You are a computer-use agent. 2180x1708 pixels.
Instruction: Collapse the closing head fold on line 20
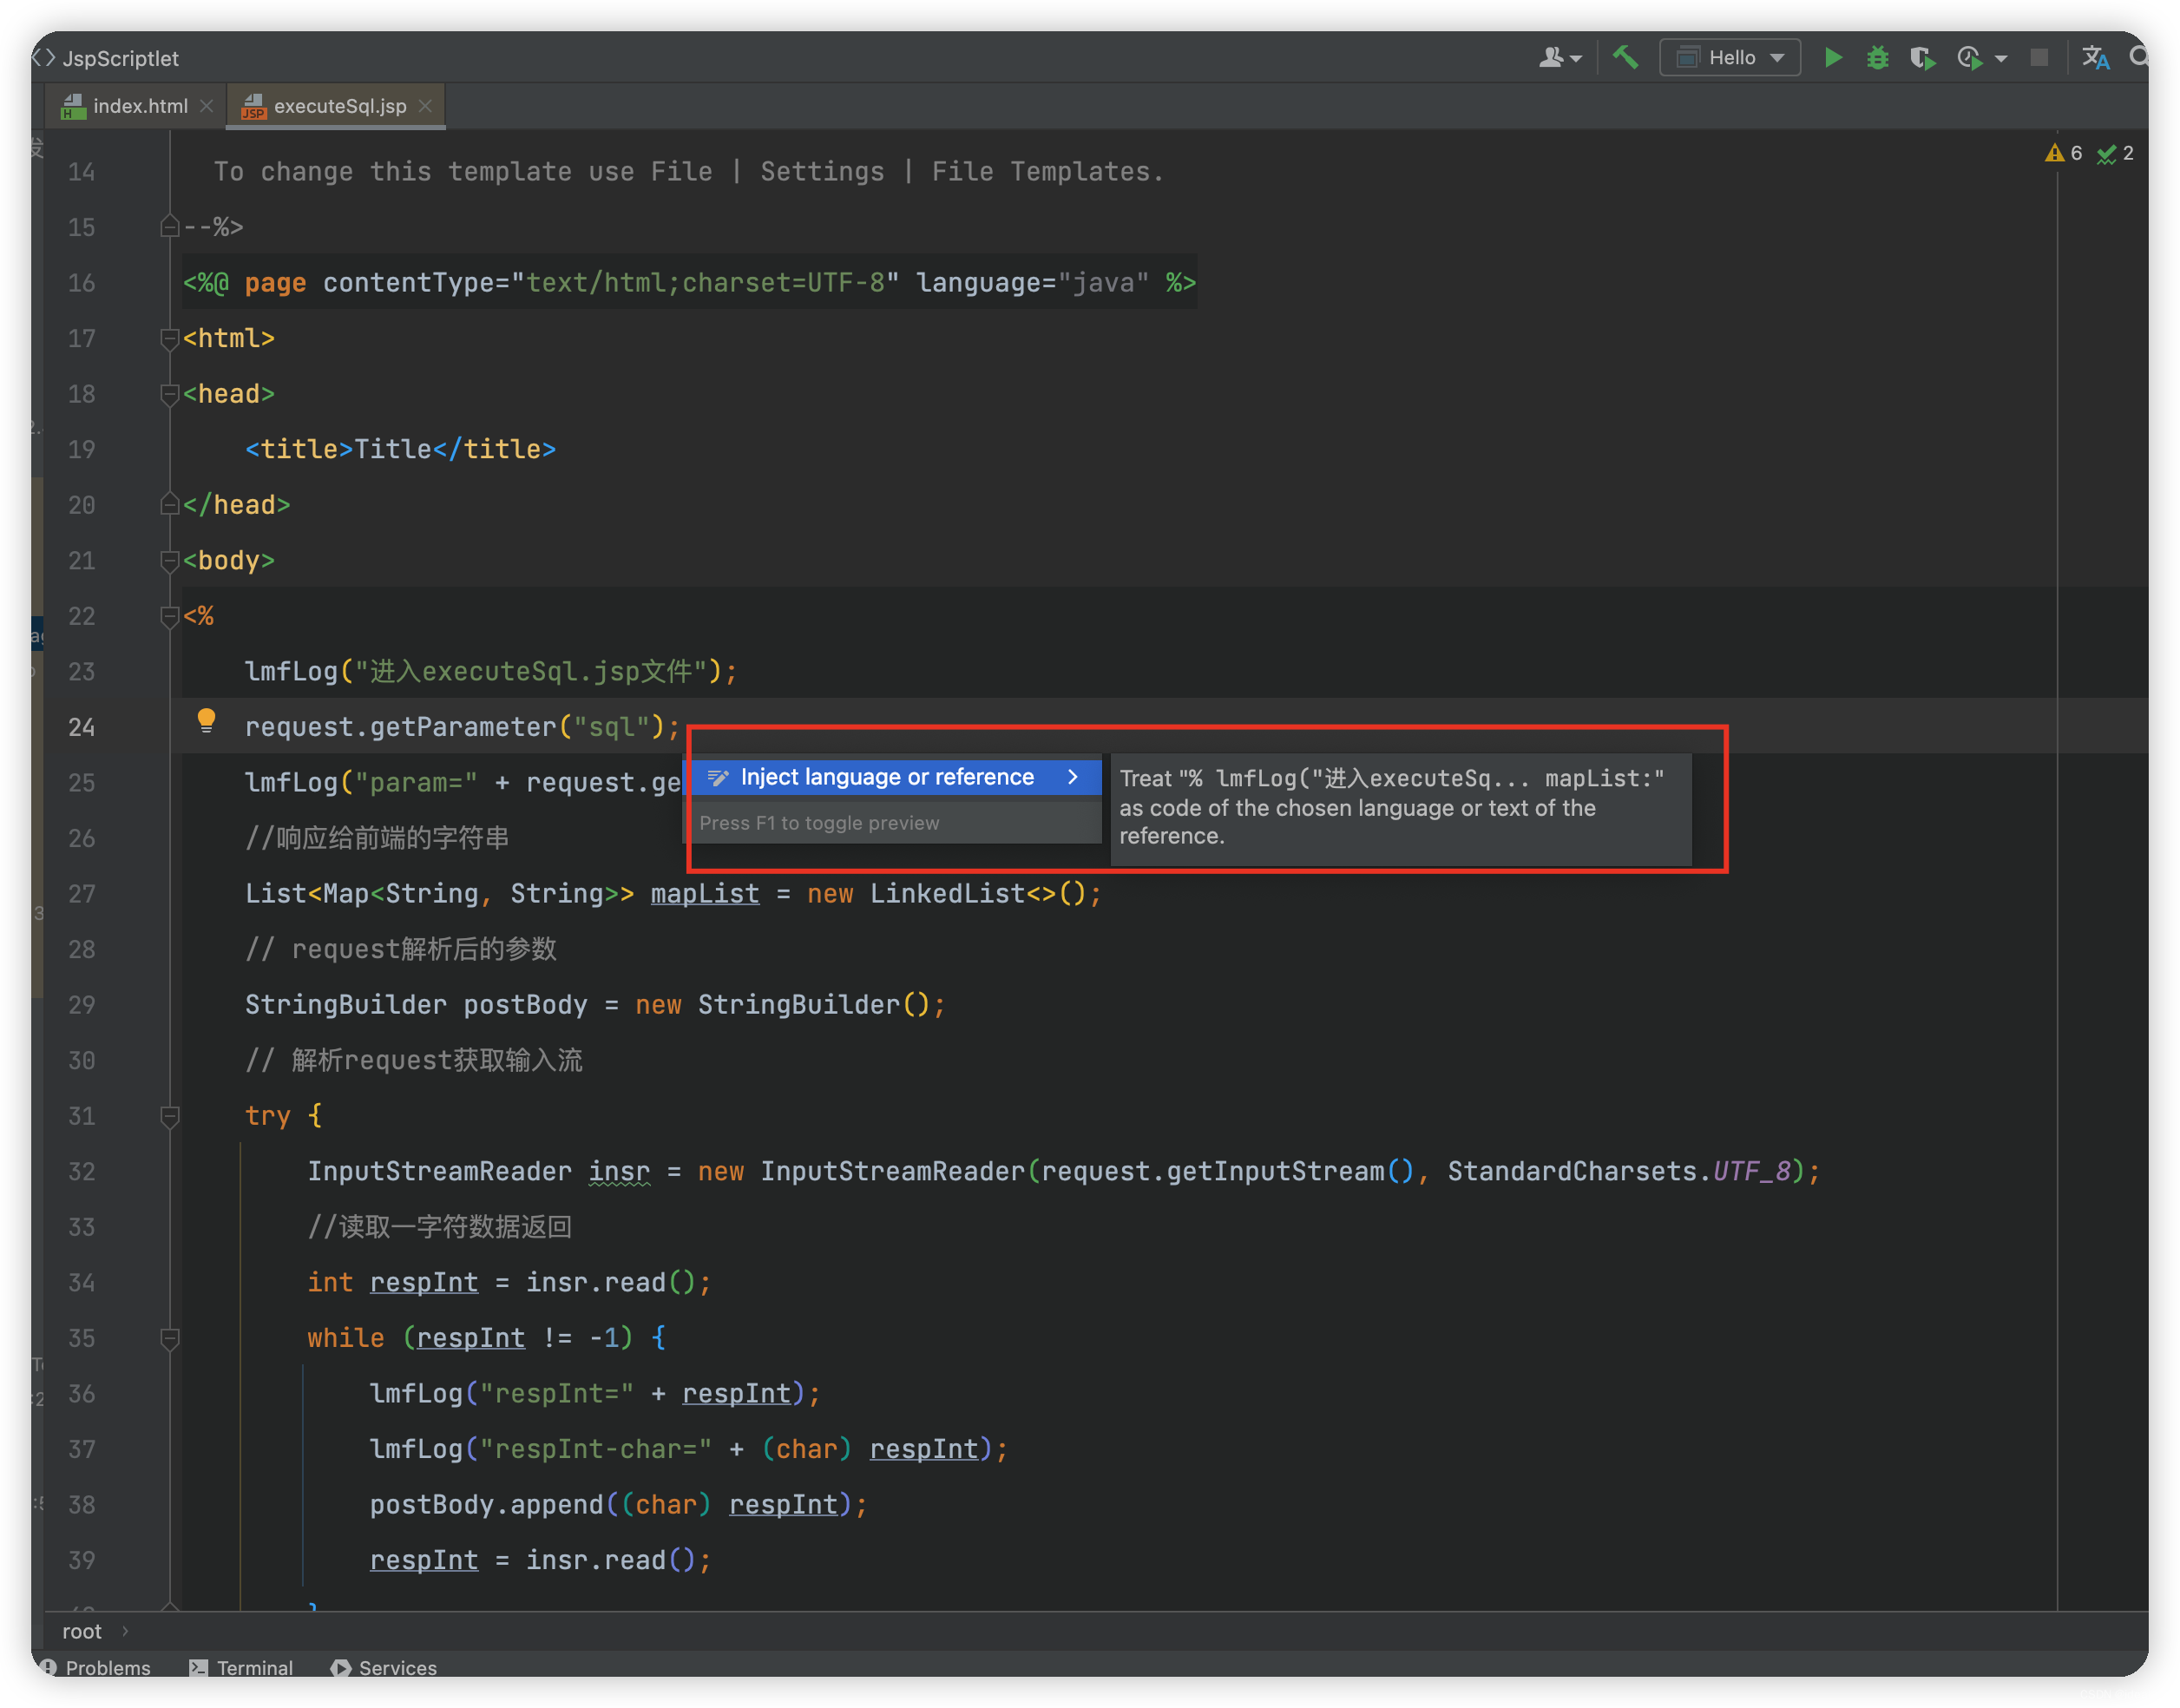[x=170, y=505]
